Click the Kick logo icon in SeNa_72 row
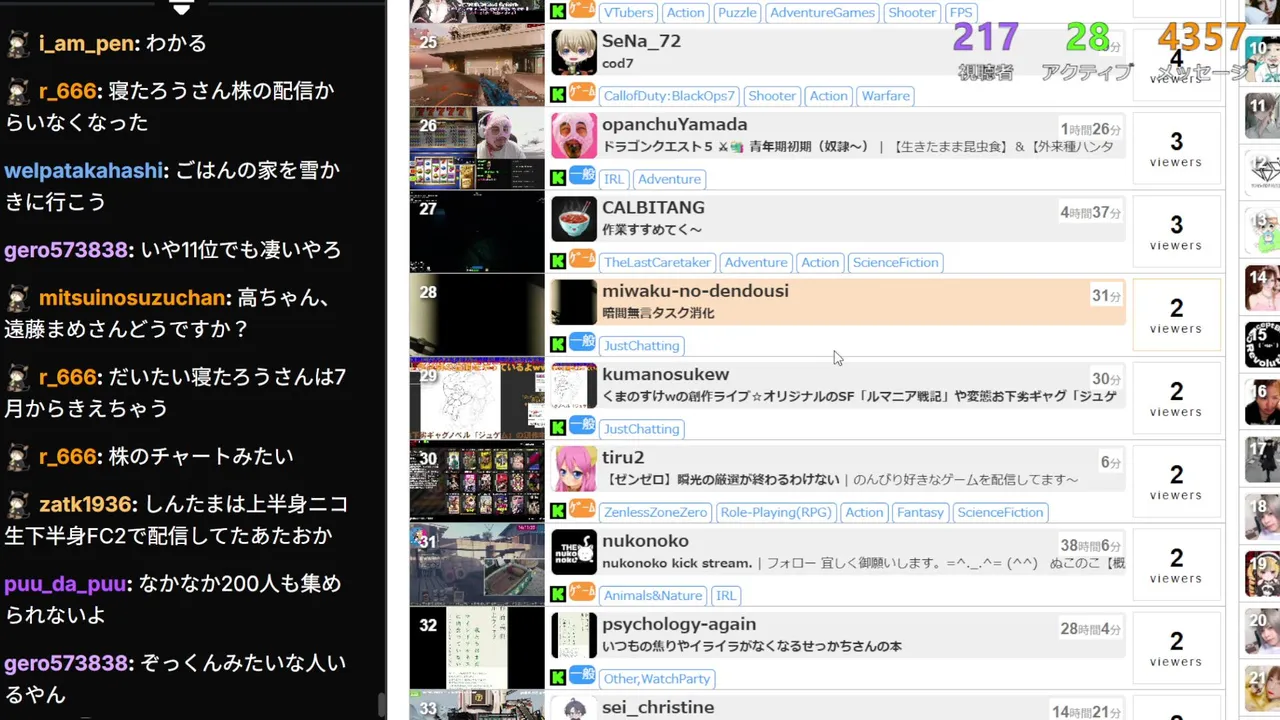Viewport: 1280px width, 720px height. tap(558, 95)
